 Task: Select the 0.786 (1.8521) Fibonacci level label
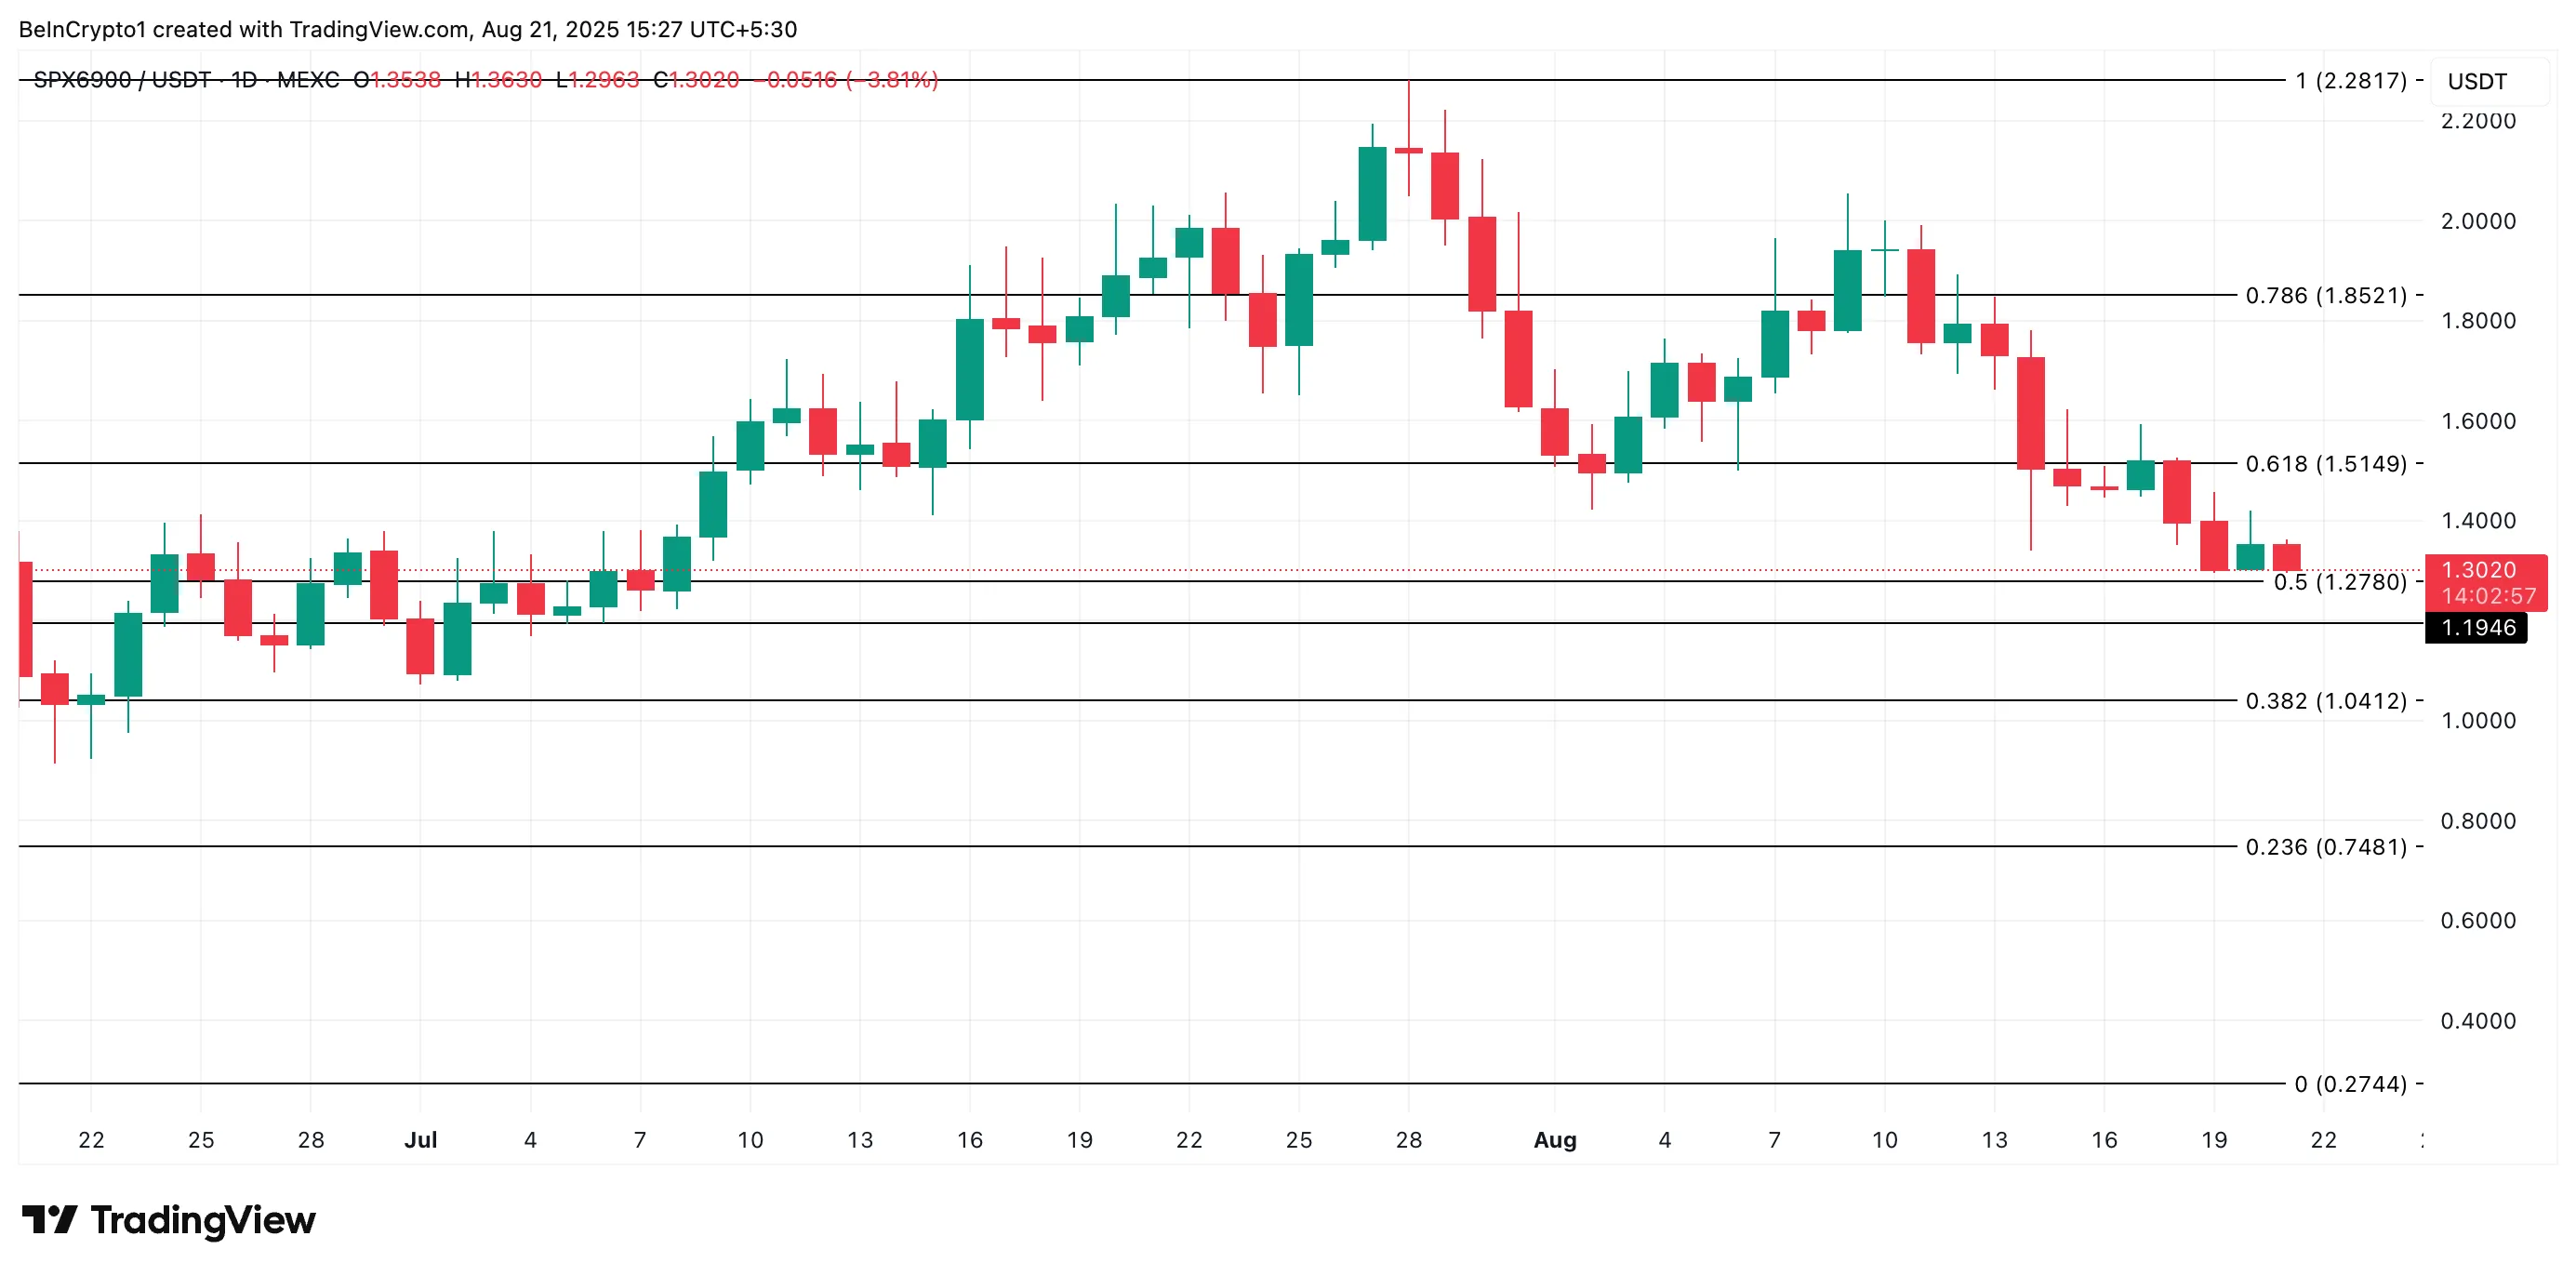click(2325, 295)
